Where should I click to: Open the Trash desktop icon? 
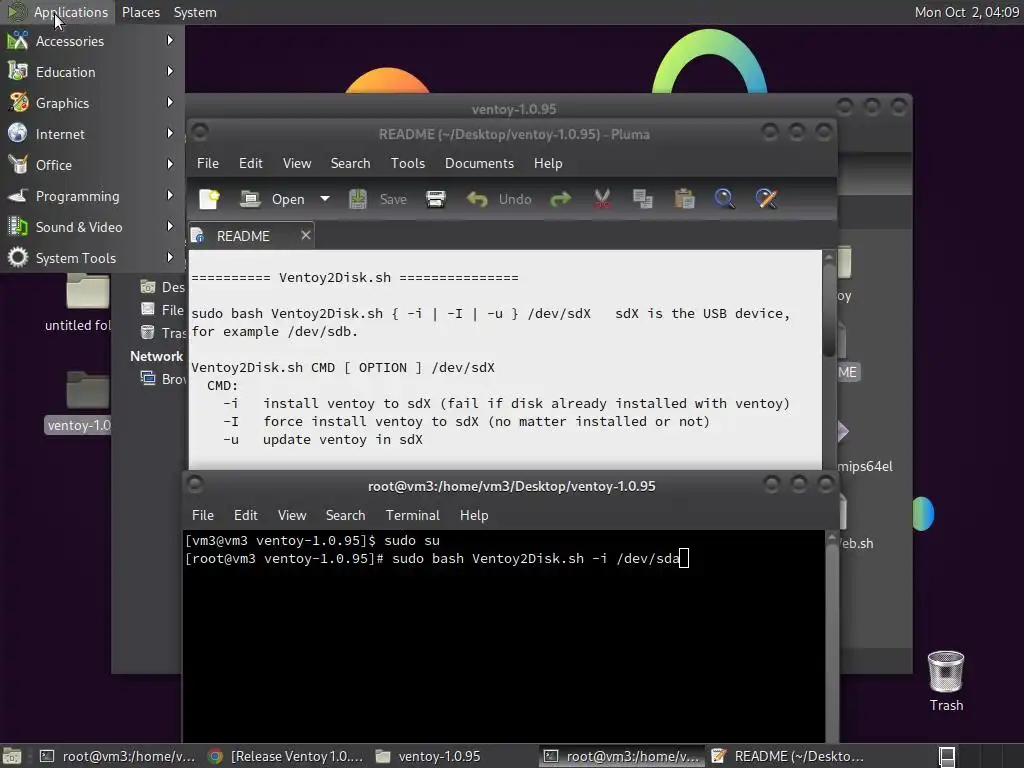(946, 680)
